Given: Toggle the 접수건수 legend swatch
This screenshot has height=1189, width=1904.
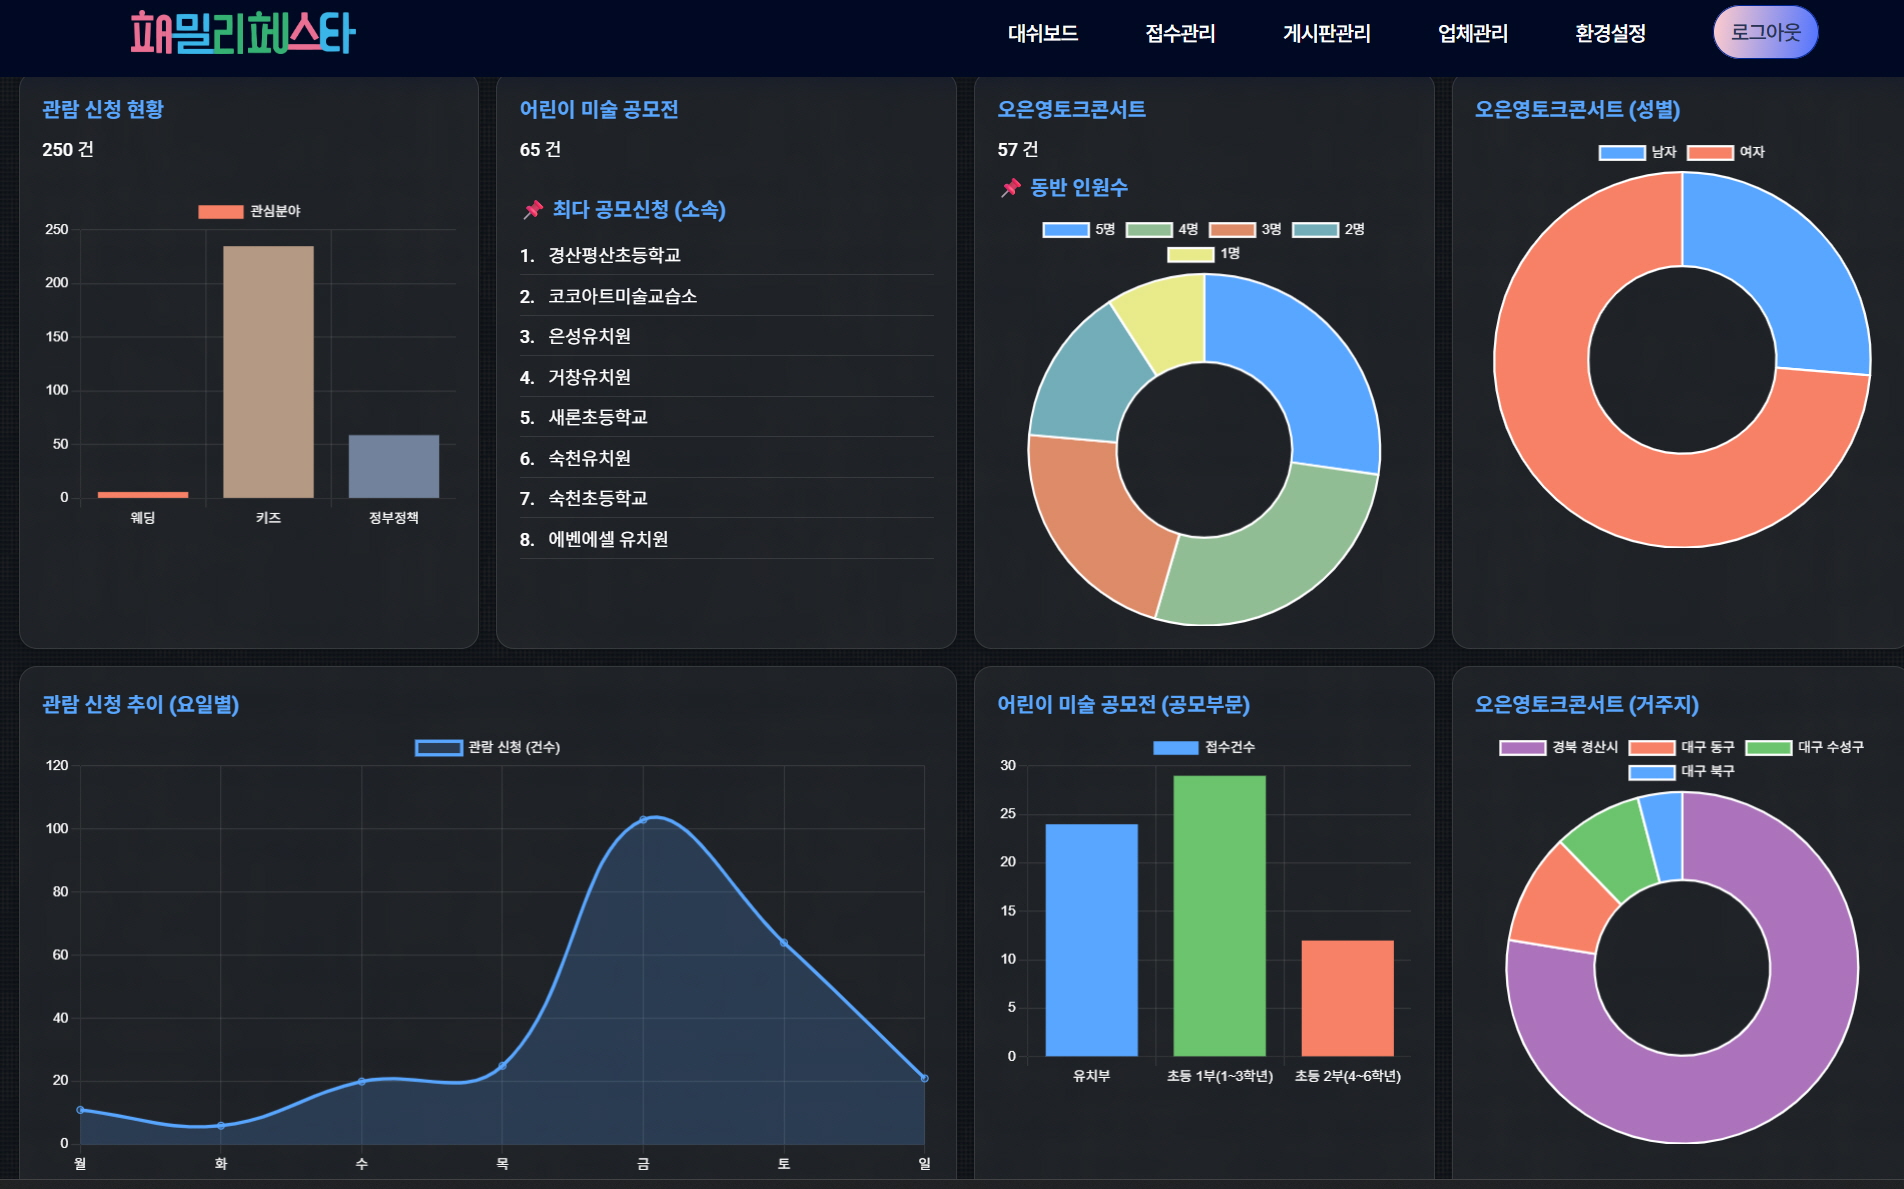Looking at the screenshot, I should (1175, 748).
